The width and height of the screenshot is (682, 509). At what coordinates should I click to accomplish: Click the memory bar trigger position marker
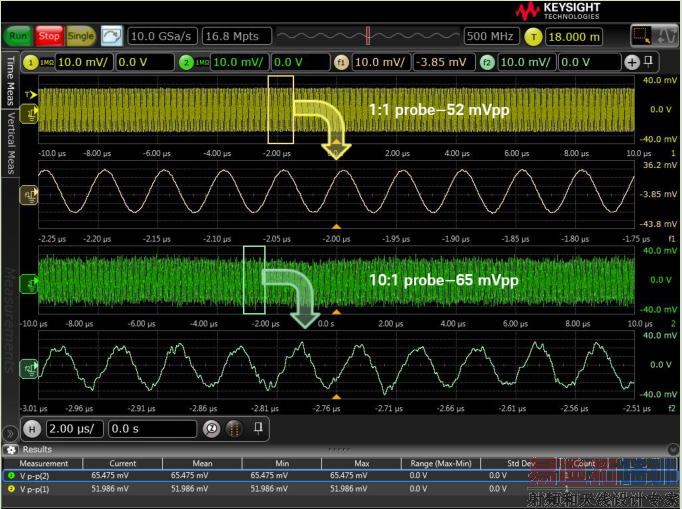pos(369,36)
